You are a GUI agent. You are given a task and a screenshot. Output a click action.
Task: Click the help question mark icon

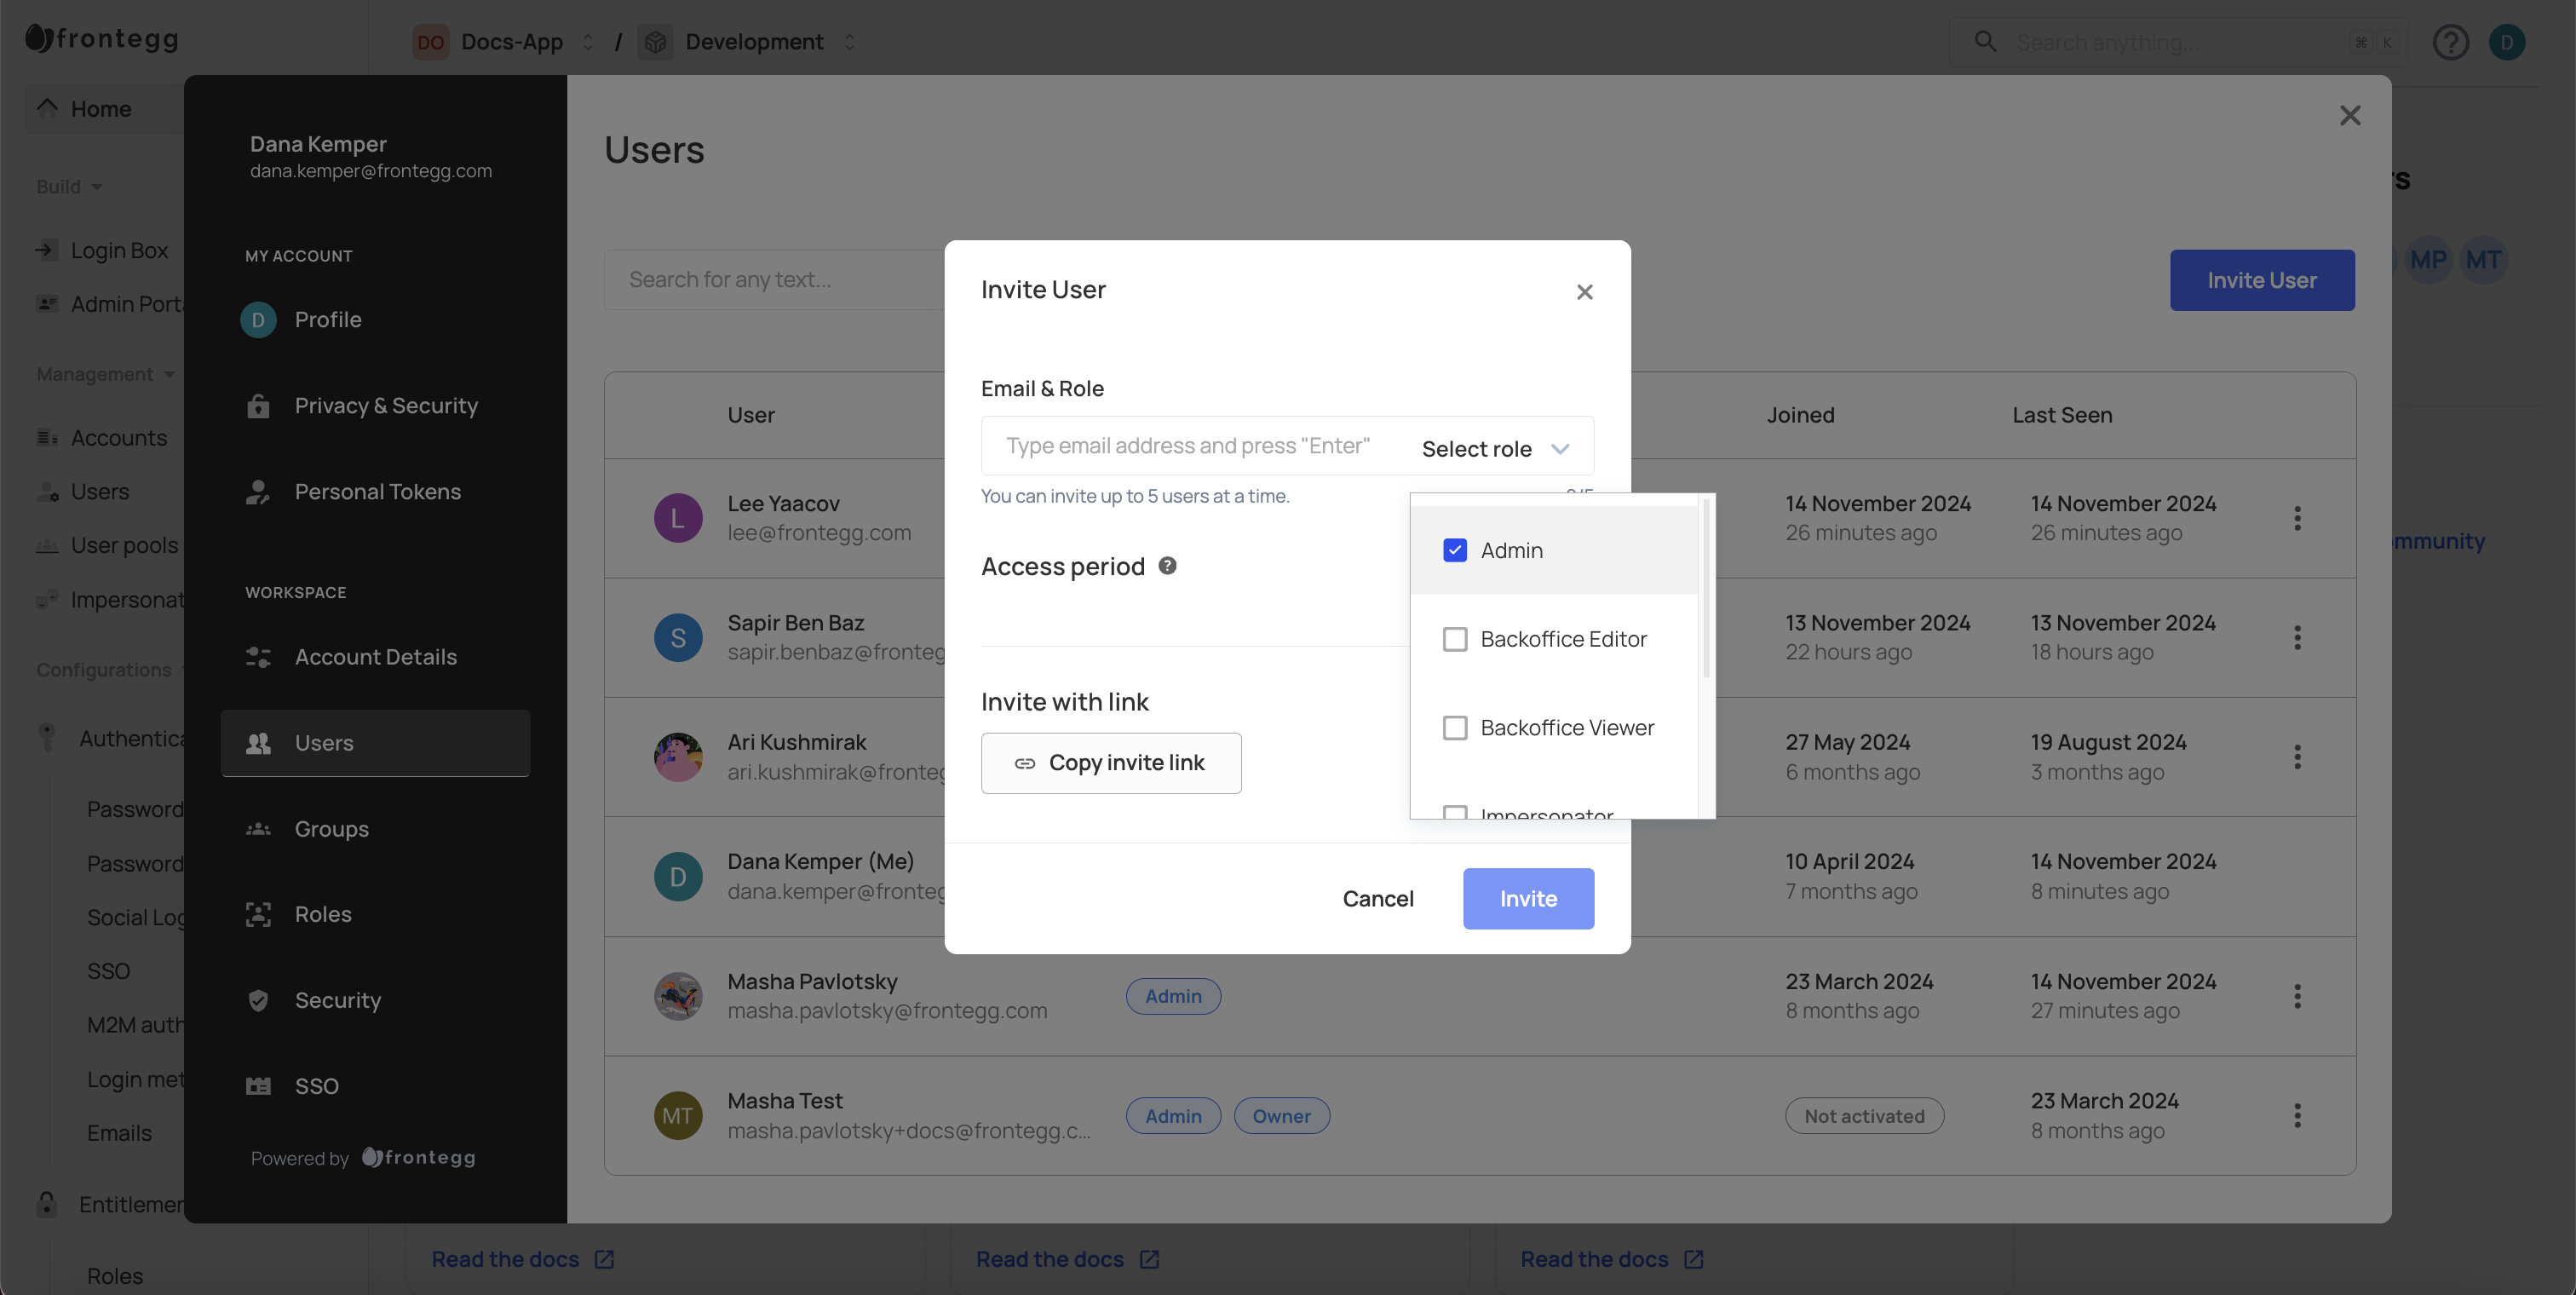click(2451, 42)
